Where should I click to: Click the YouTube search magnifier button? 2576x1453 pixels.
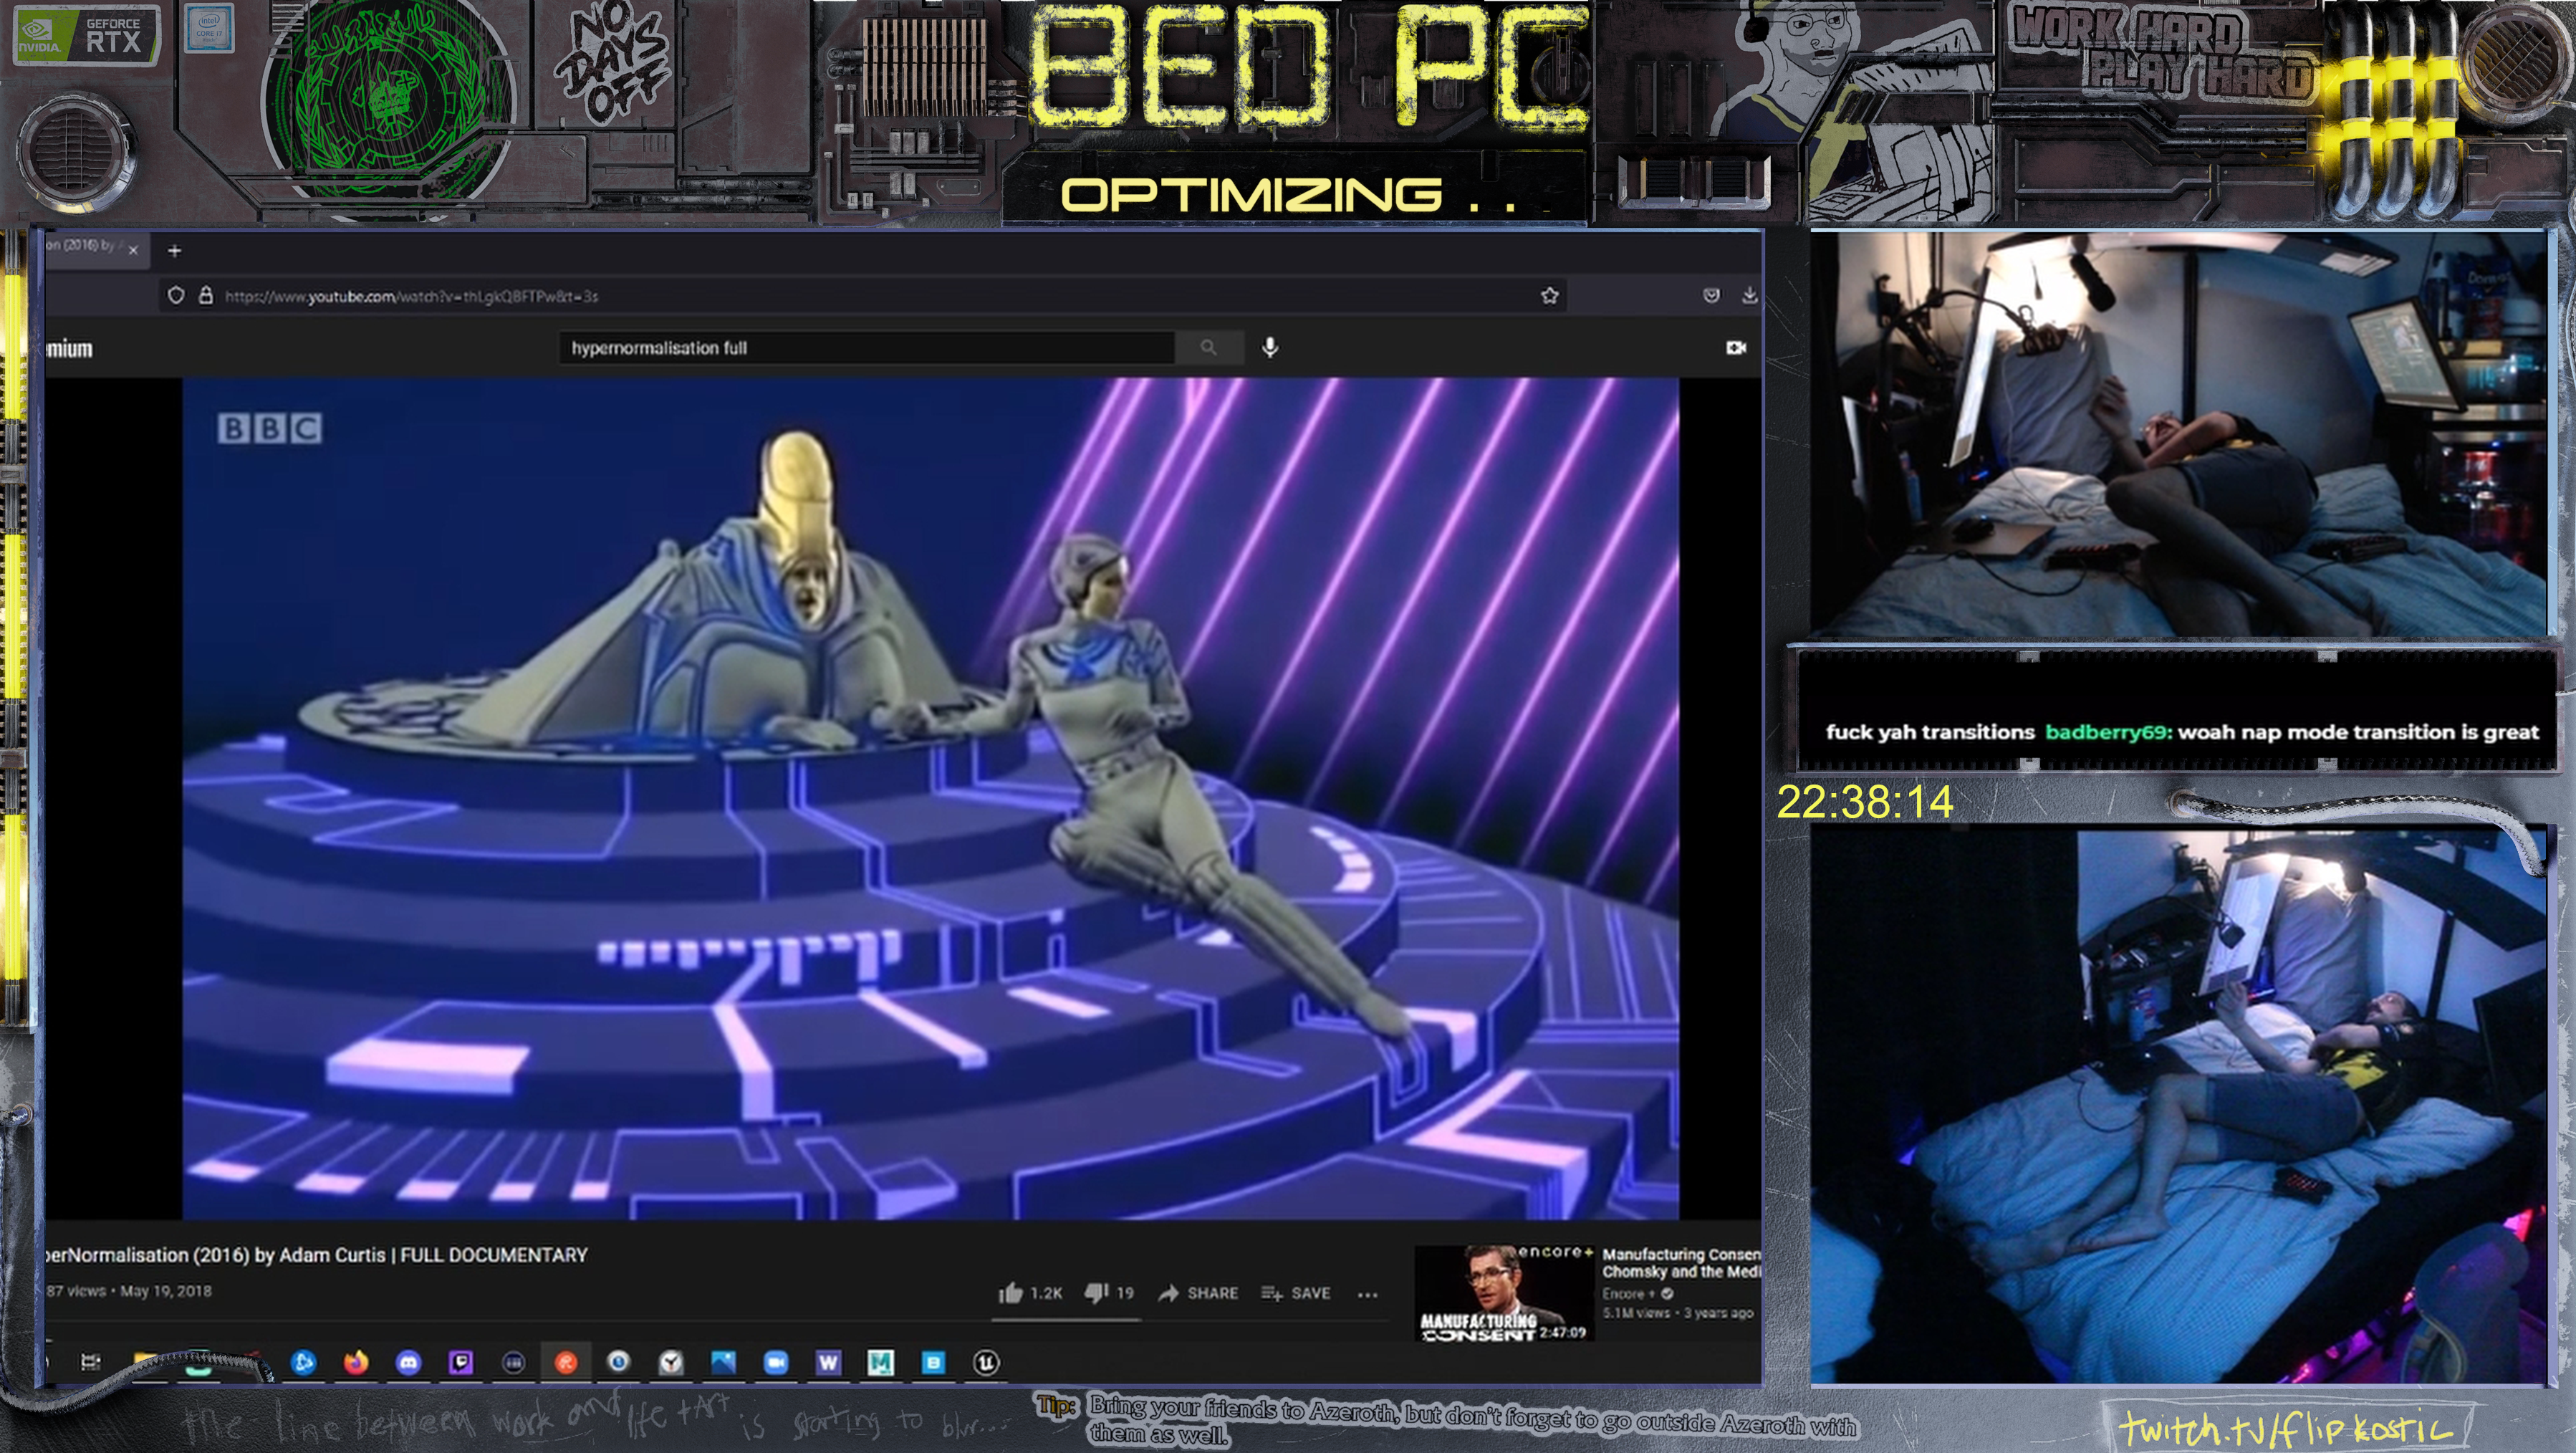coord(1208,348)
